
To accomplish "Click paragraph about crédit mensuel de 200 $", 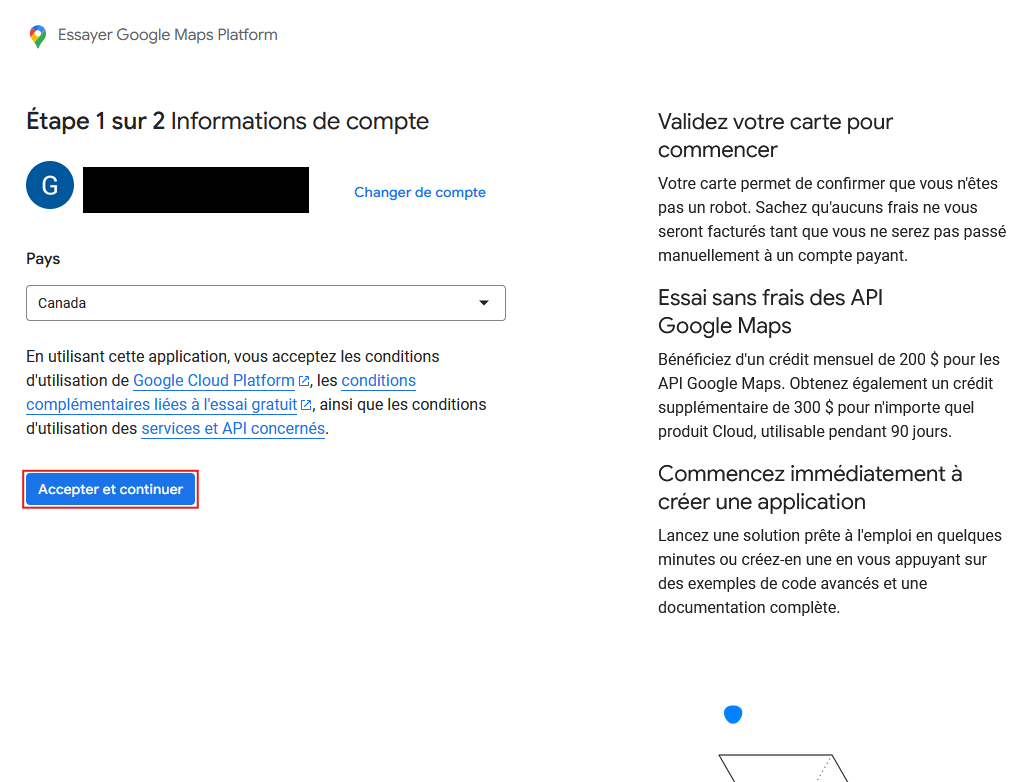I will tap(829, 396).
